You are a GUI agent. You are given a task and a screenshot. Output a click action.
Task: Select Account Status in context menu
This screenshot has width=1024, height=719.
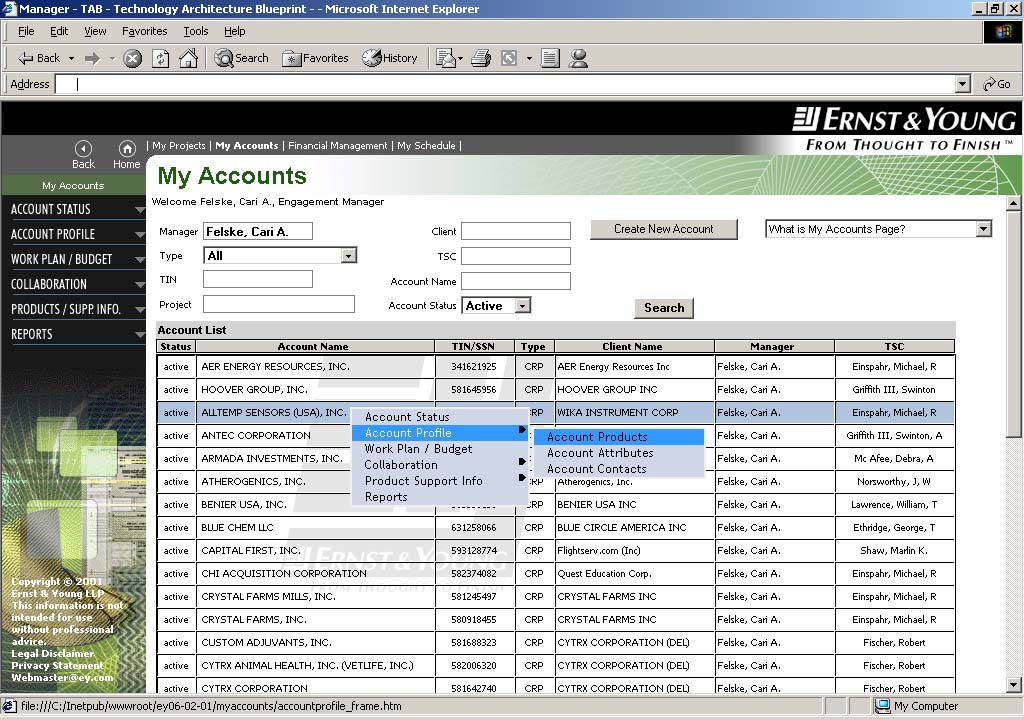click(x=440, y=417)
